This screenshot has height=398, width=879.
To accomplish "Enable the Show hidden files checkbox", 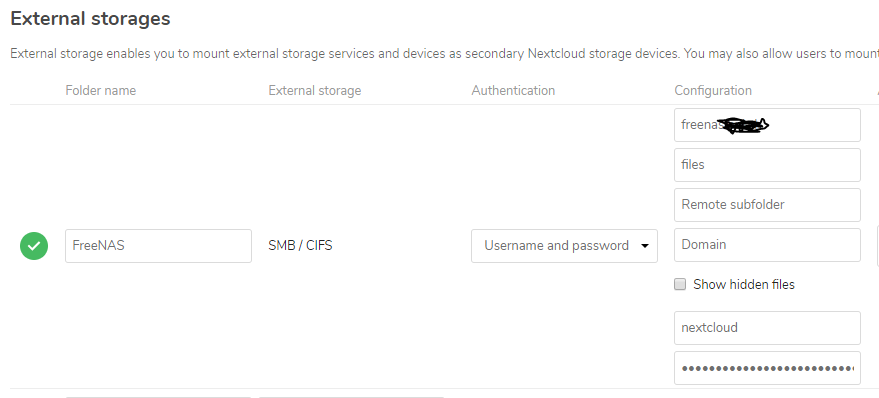I will pyautogui.click(x=680, y=284).
